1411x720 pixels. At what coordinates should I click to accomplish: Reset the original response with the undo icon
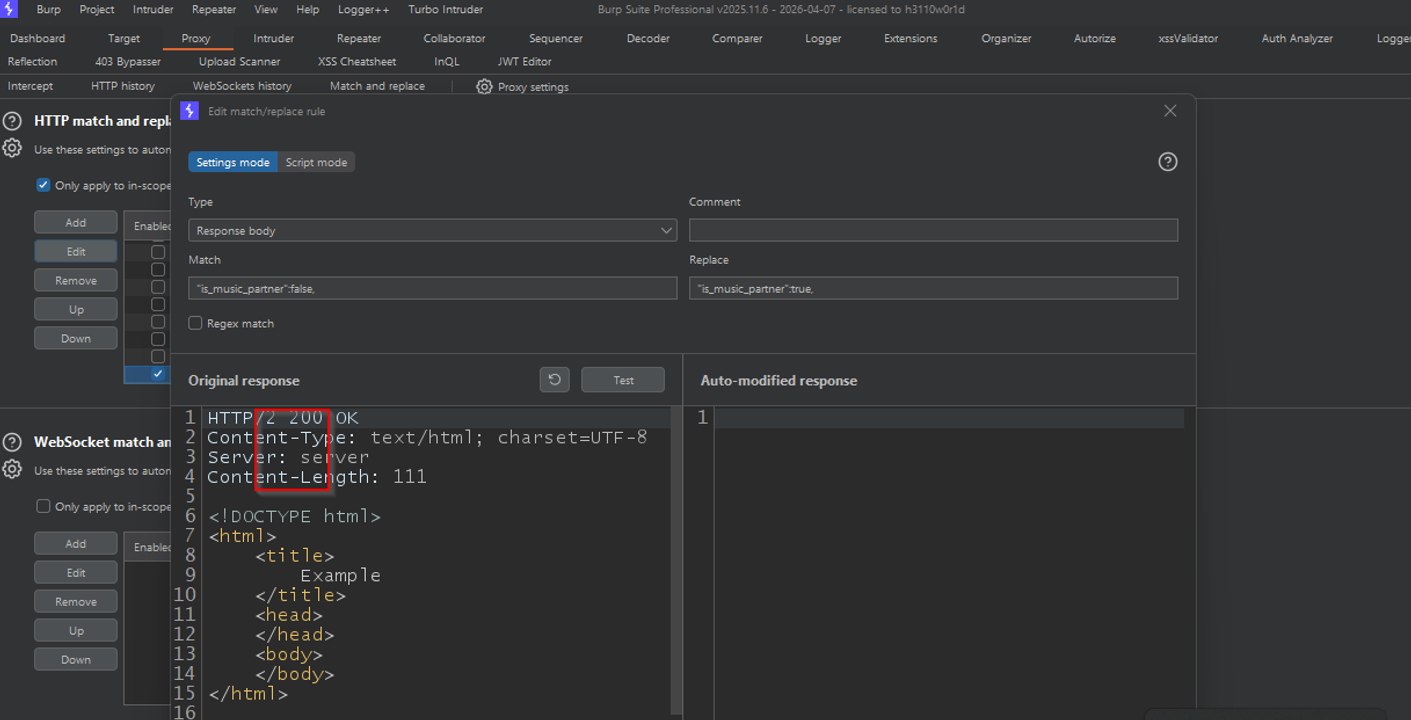pos(554,380)
